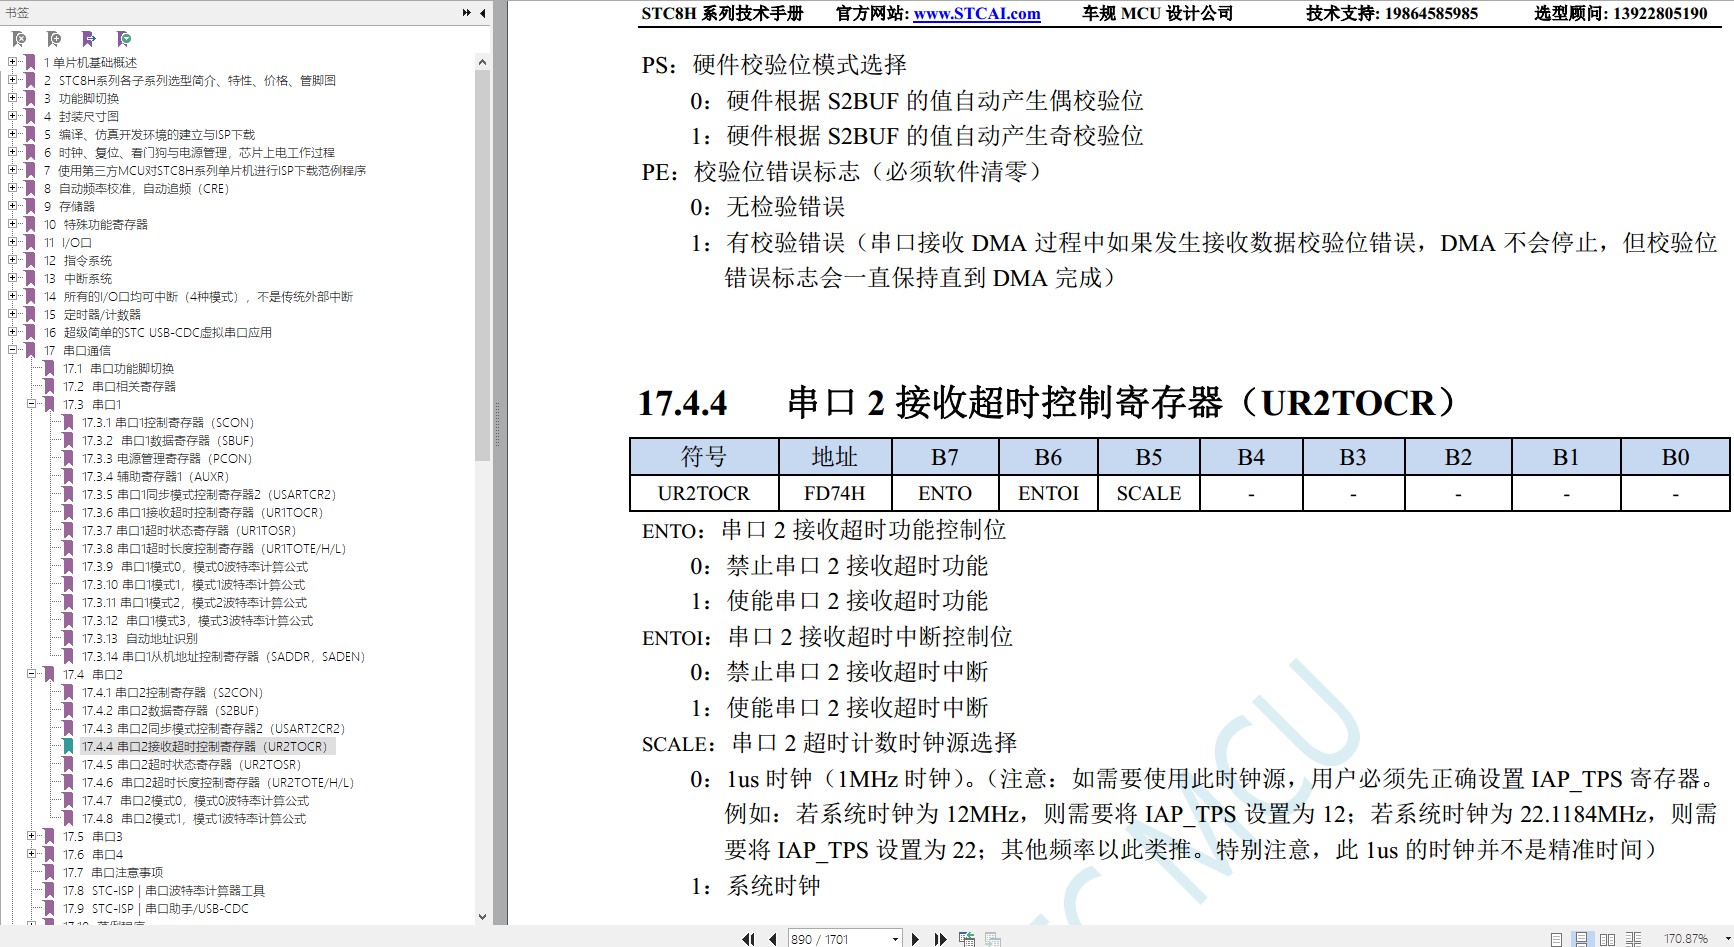Open bookmark 17.2 串口相关寄存器

click(x=120, y=386)
